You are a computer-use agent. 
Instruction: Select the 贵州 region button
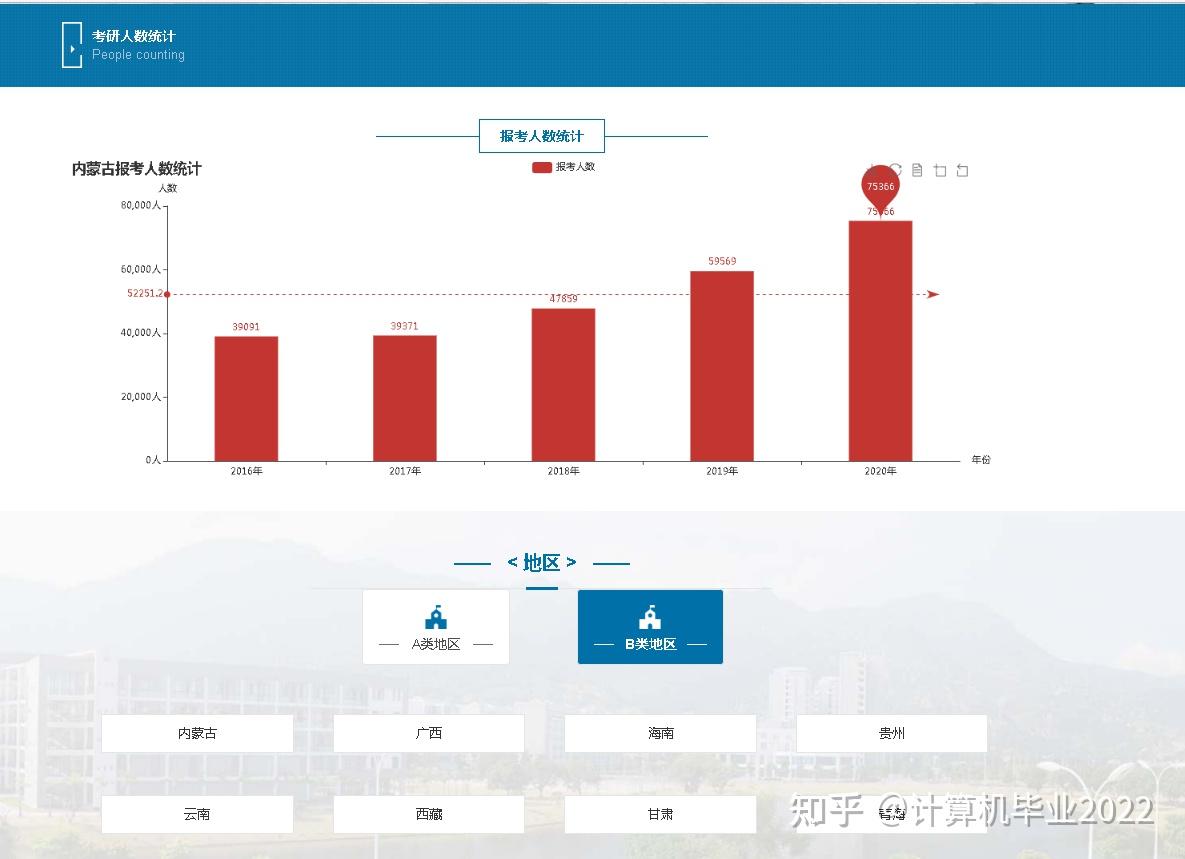point(892,733)
